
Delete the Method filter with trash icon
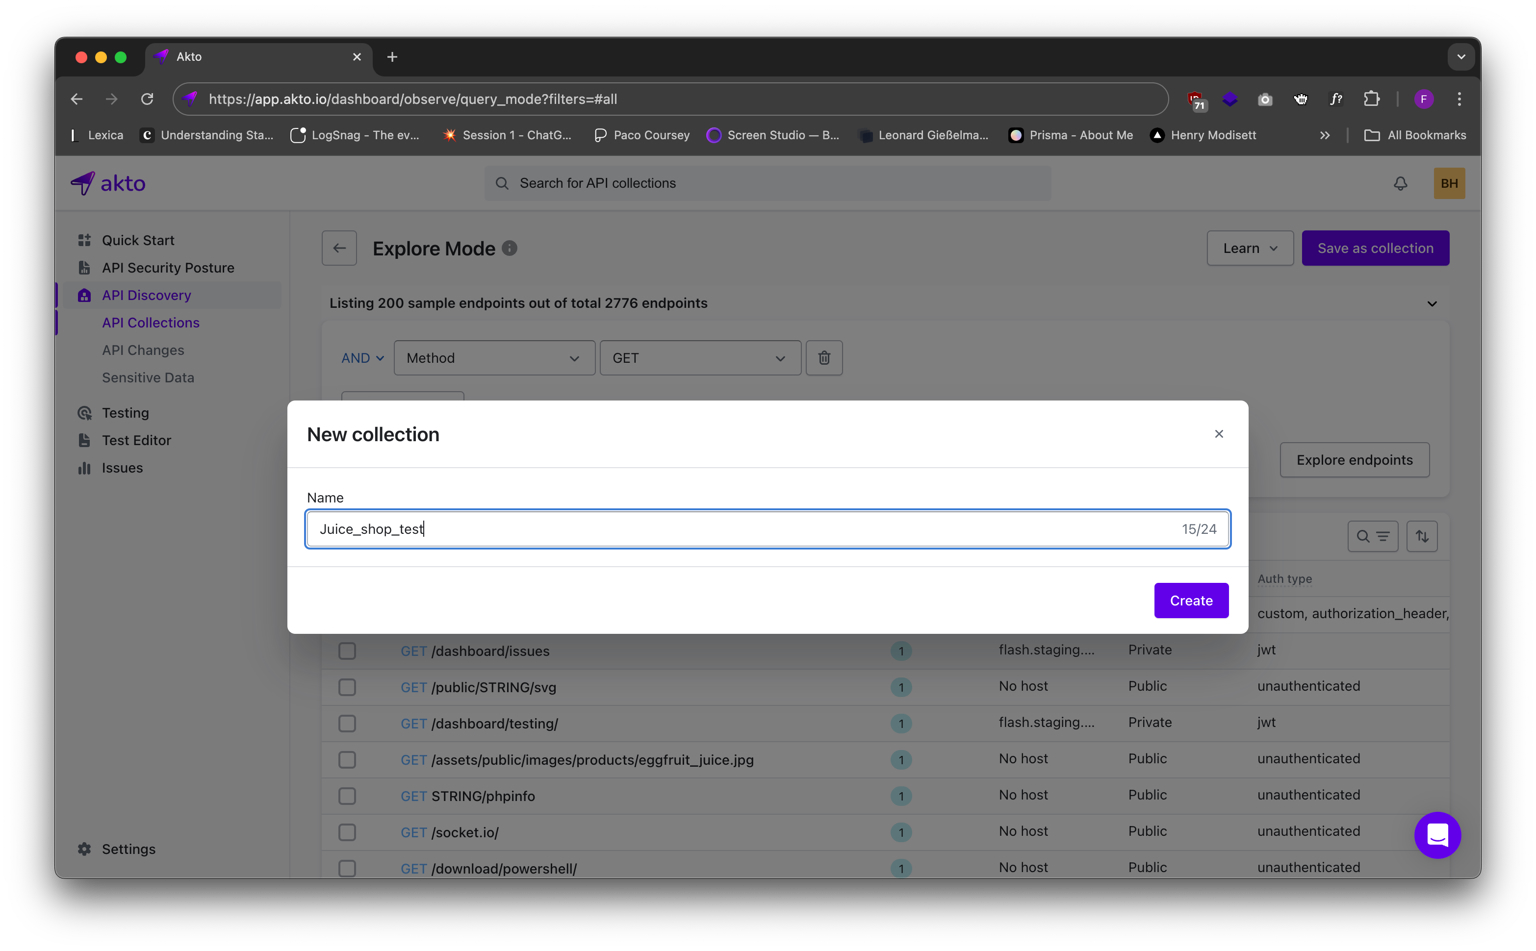pos(824,358)
